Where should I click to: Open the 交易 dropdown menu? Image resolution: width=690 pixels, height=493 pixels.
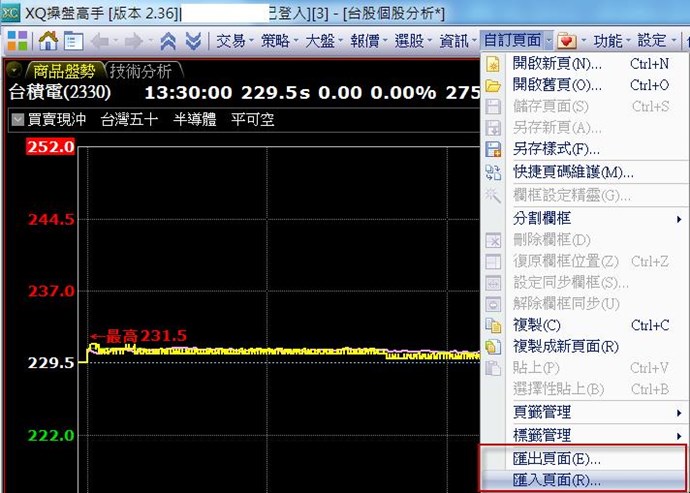tap(236, 41)
